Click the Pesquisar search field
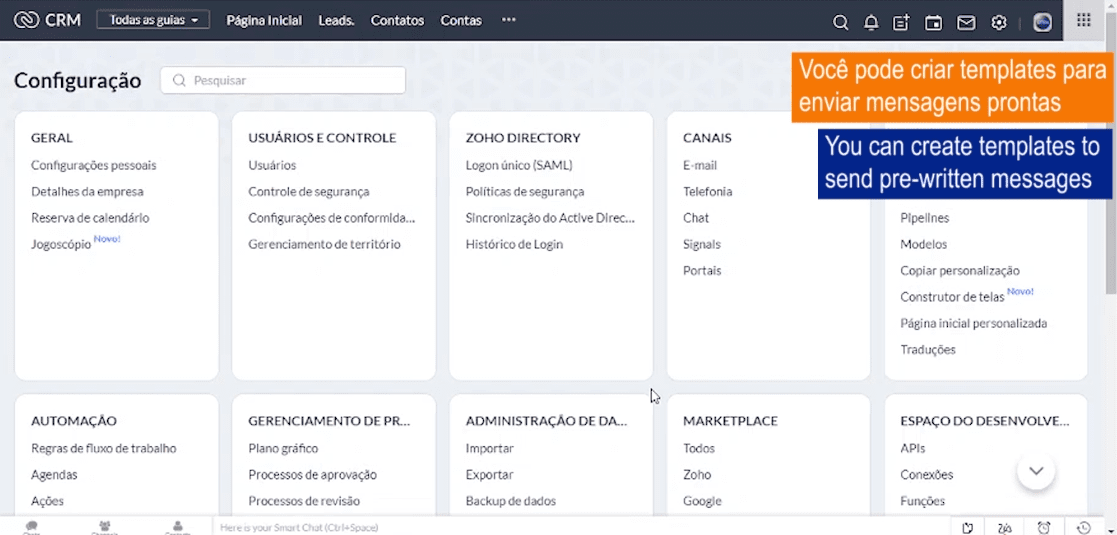The width and height of the screenshot is (1117, 535). click(283, 80)
